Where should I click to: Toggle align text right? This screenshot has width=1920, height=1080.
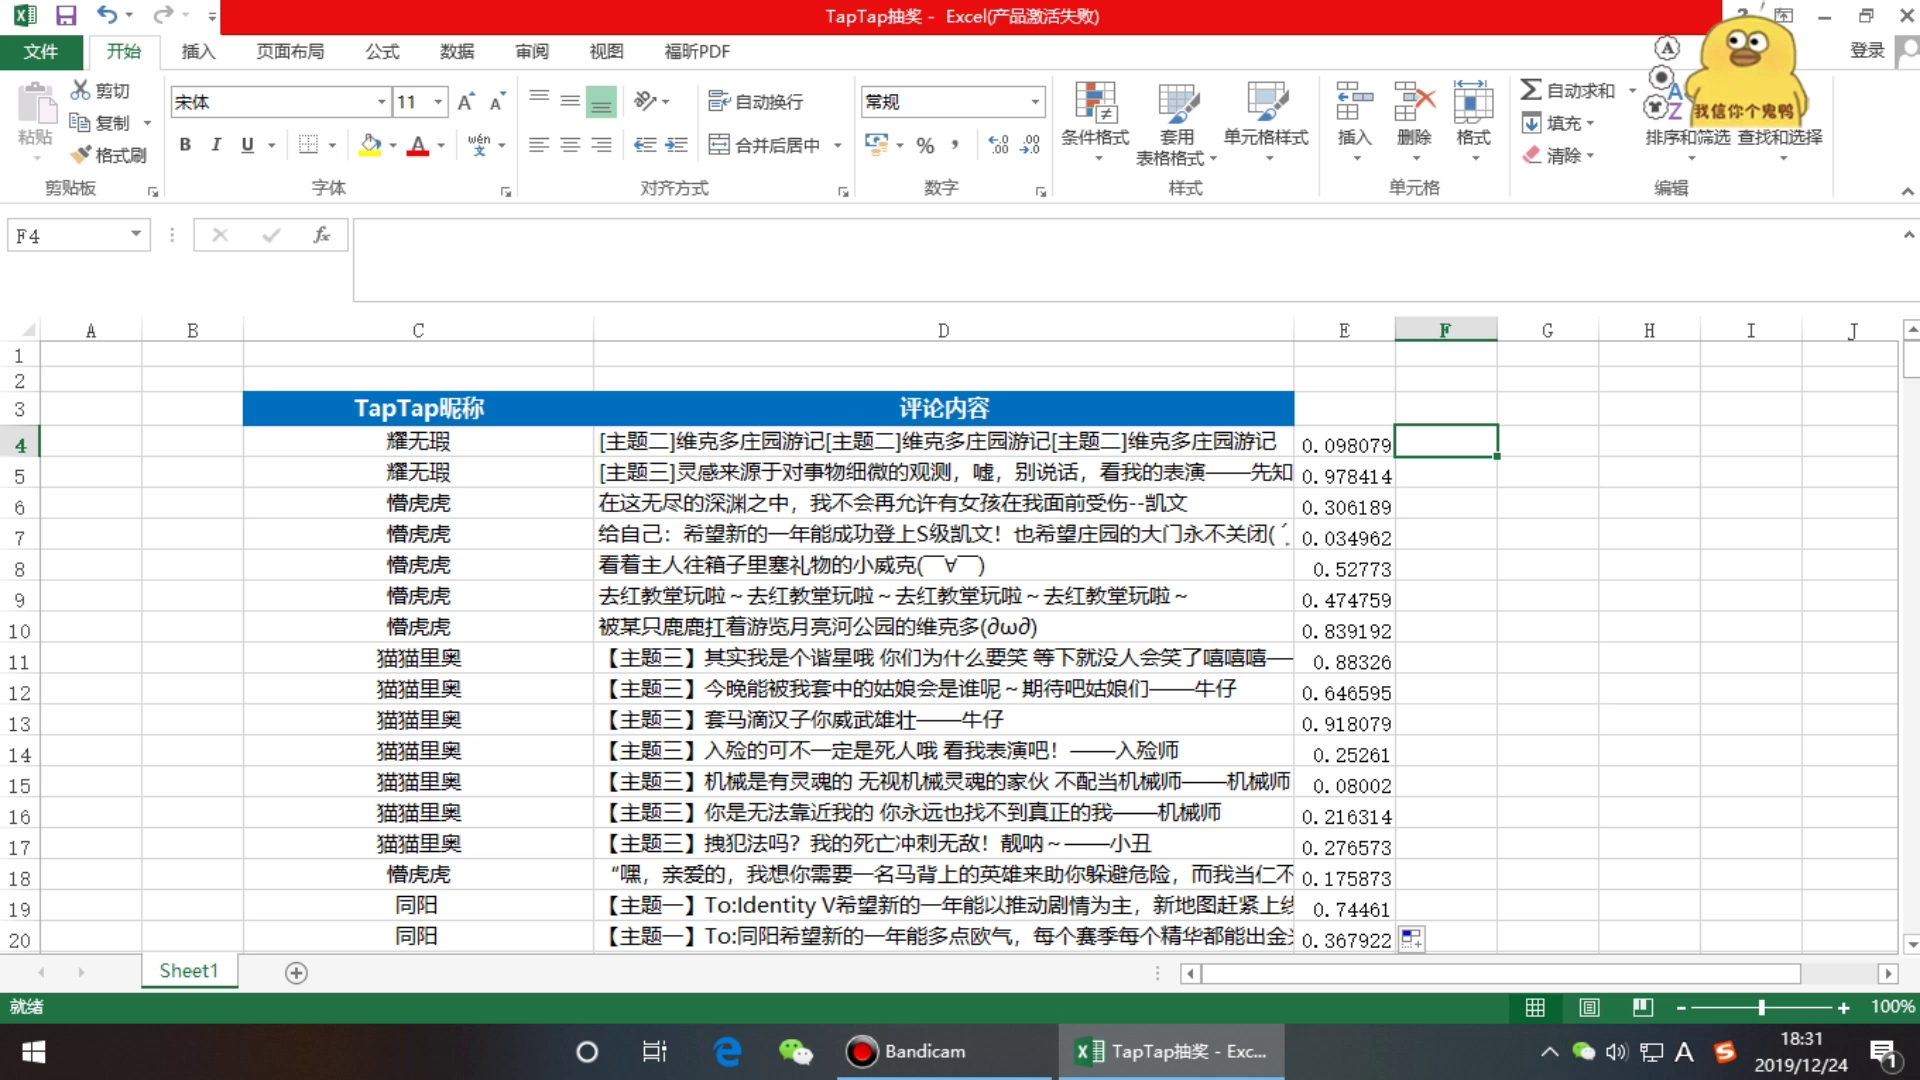tap(601, 145)
